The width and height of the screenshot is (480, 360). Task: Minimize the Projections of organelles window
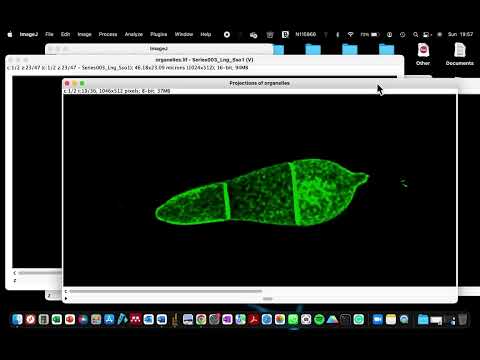(x=75, y=83)
